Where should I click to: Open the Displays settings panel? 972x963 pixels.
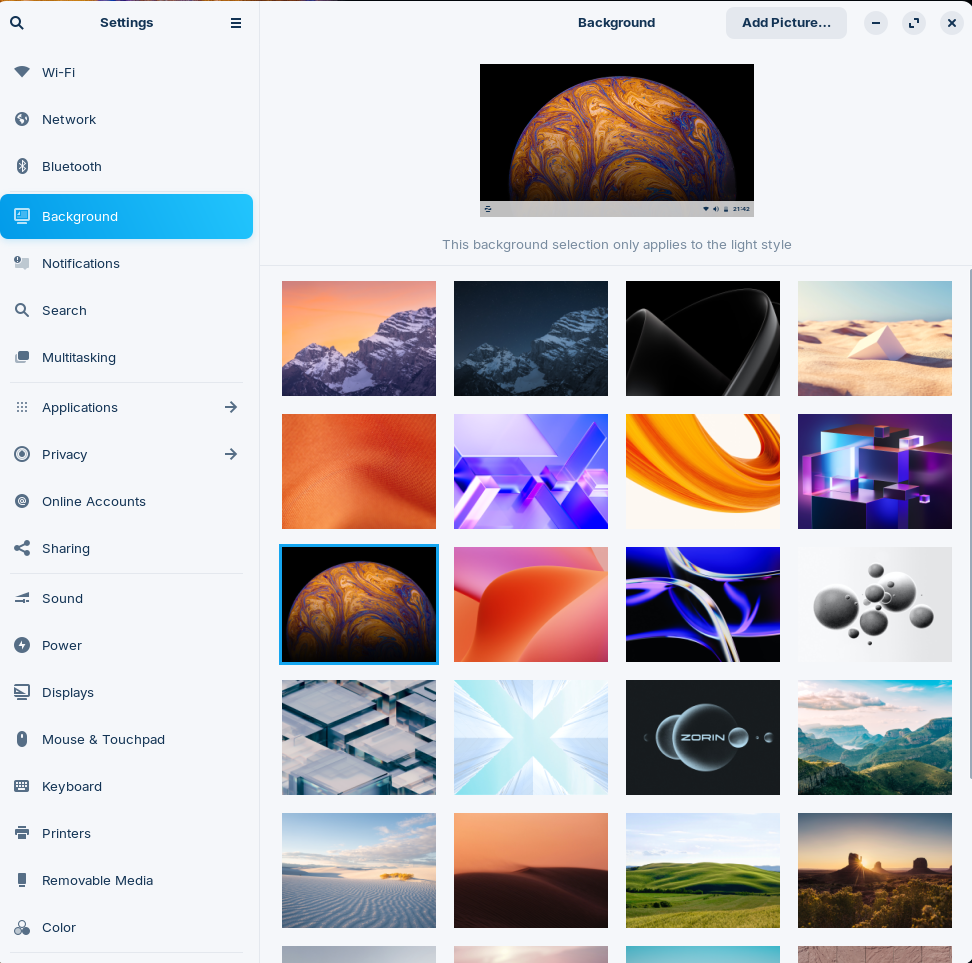68,692
